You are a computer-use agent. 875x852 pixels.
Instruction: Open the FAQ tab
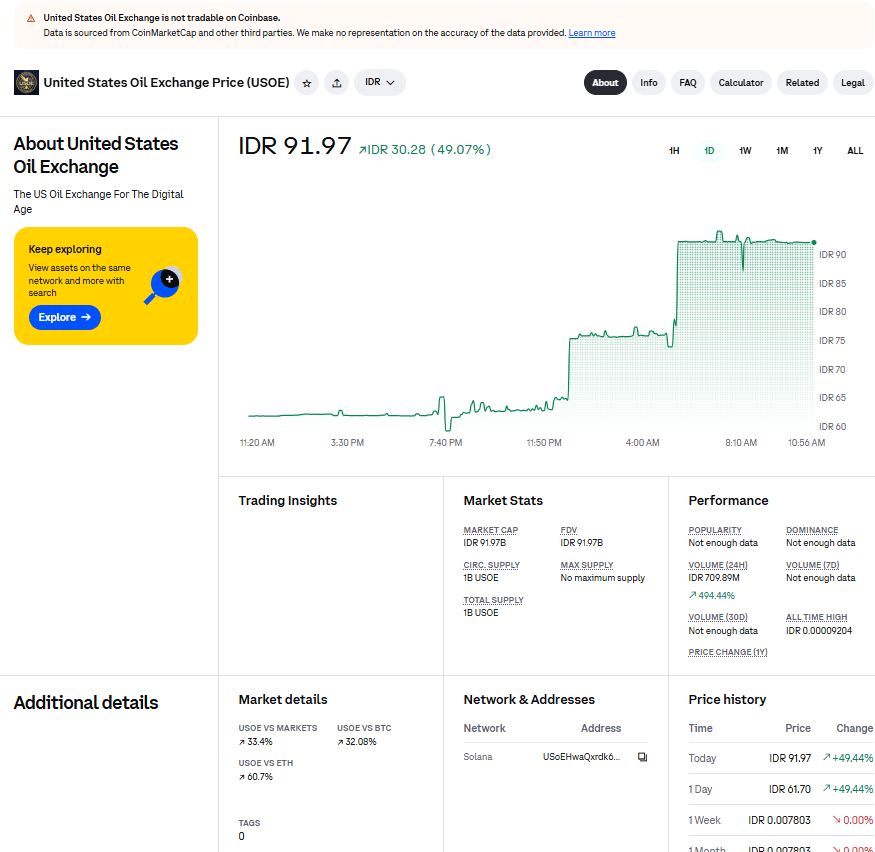pyautogui.click(x=688, y=83)
